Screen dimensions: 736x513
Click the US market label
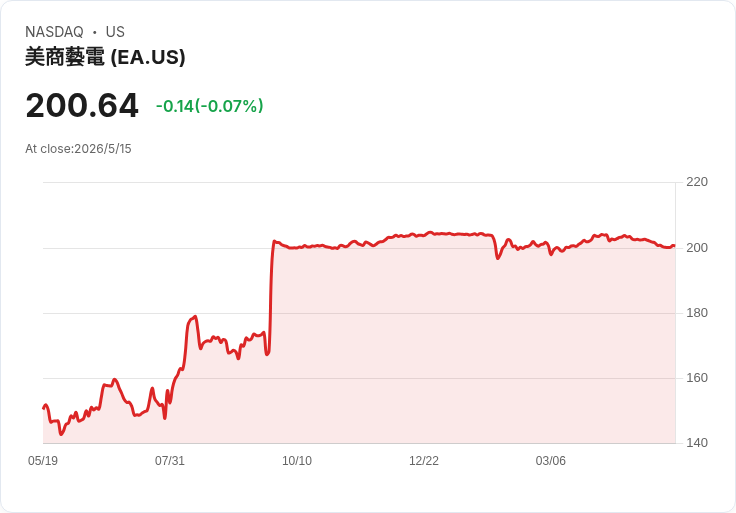(115, 32)
